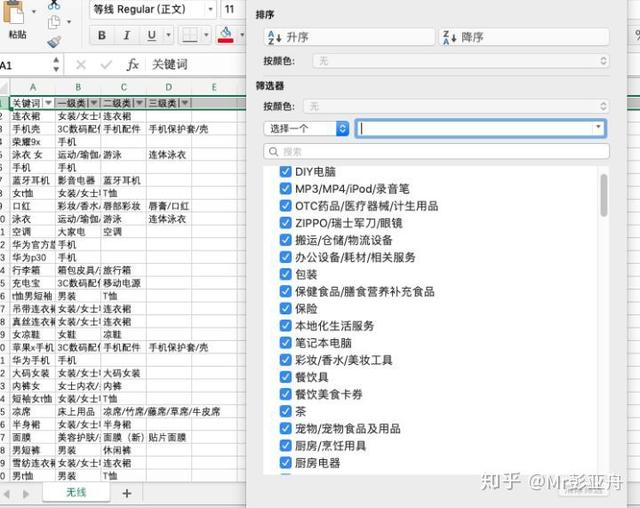Uncheck 保健食品/膳食营养补充食品 checkbox

tap(285, 291)
